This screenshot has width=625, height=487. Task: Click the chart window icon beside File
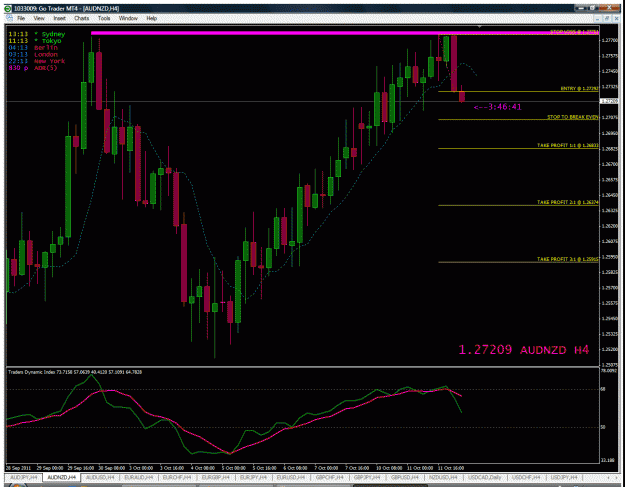coord(9,18)
